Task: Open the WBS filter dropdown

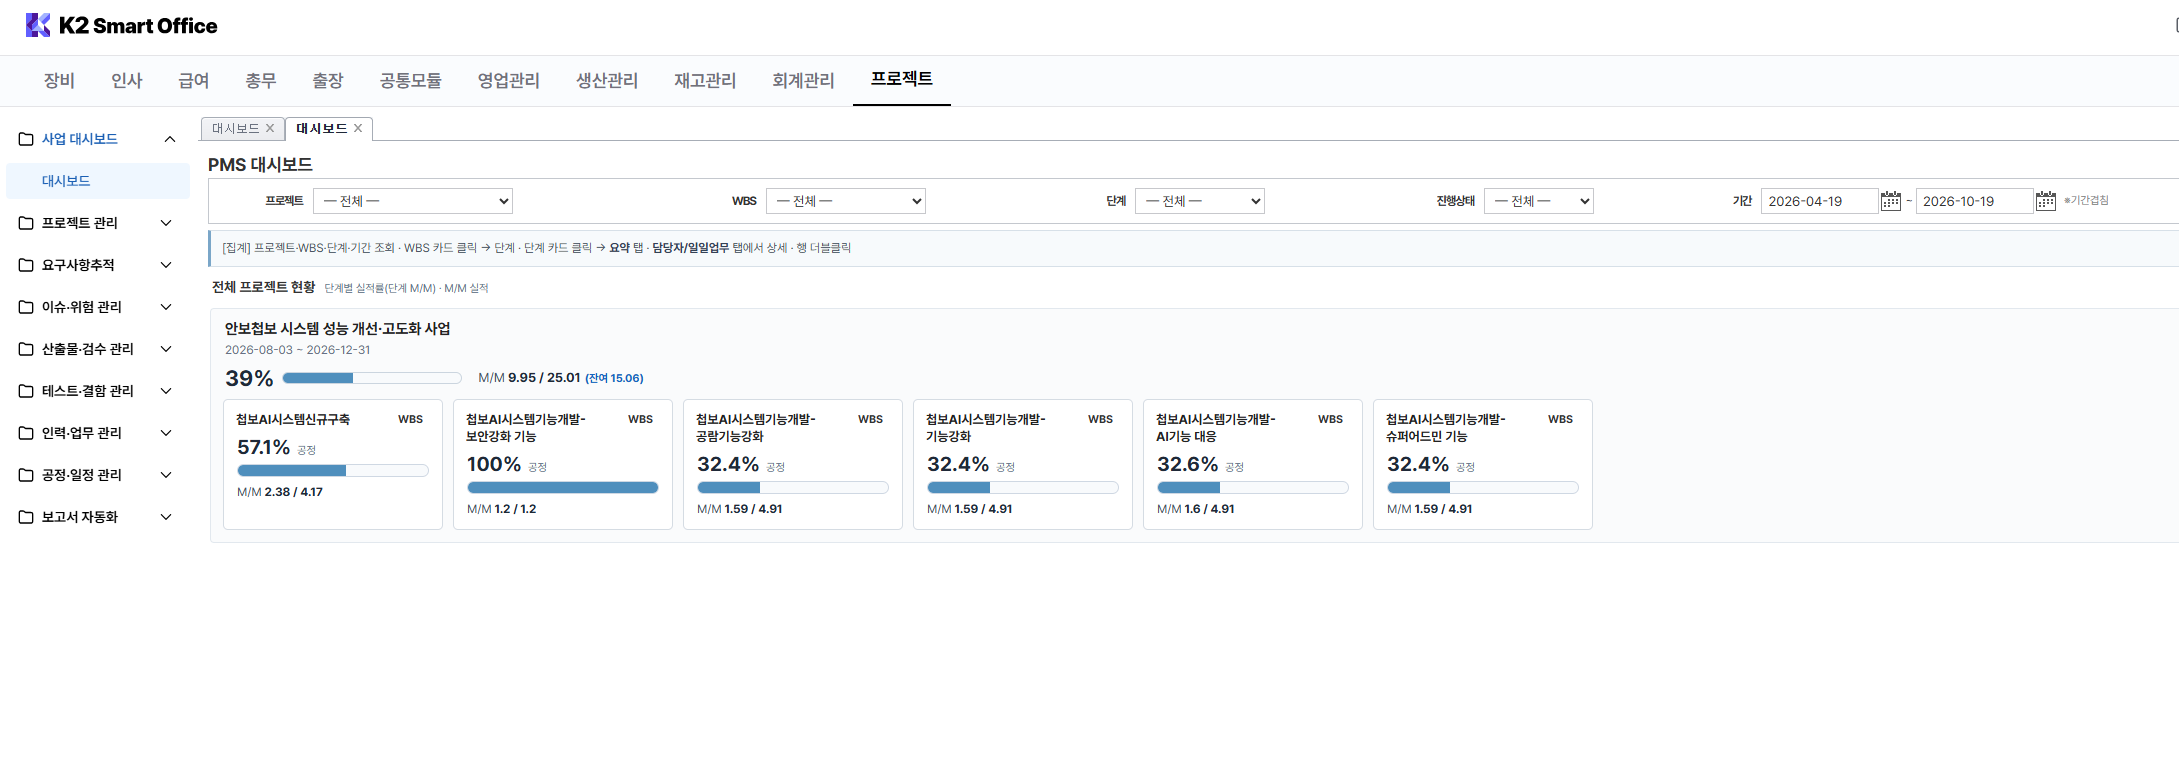Action: pos(846,201)
